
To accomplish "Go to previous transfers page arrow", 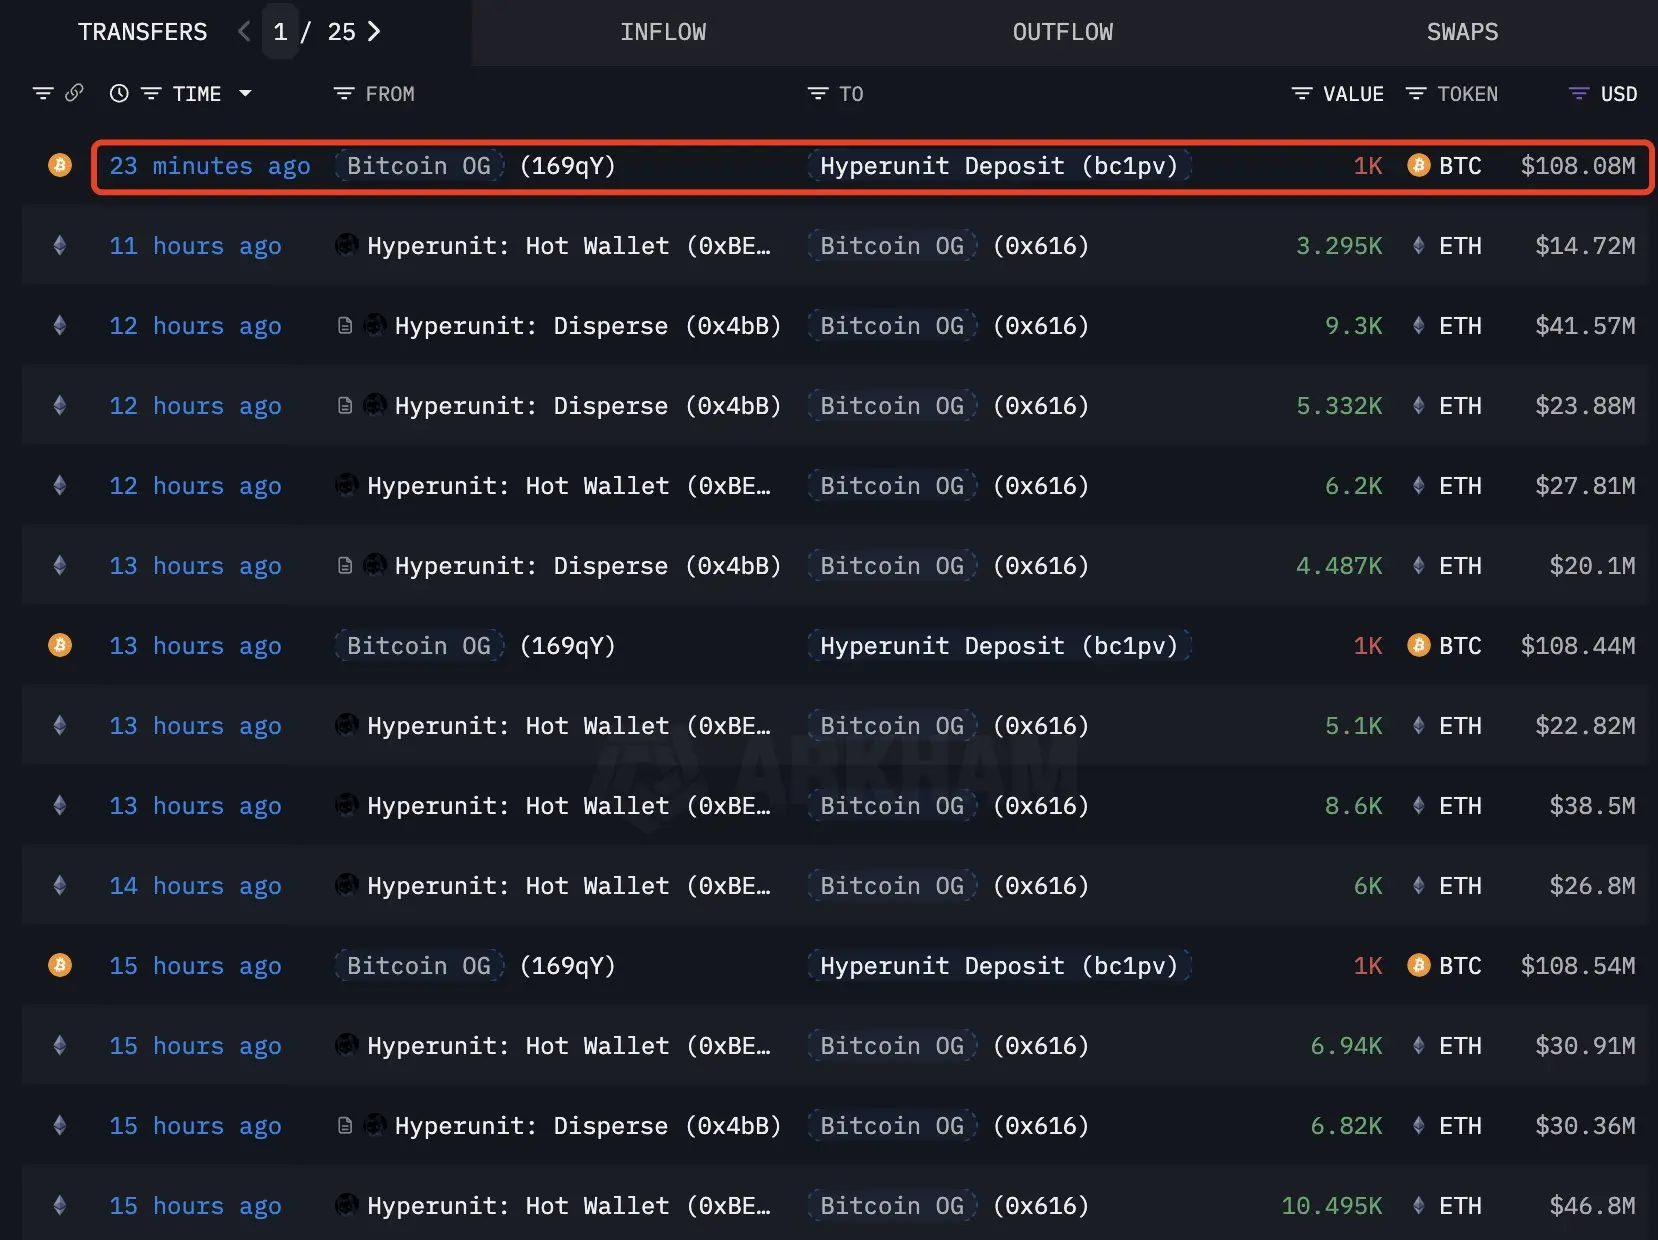I will coord(244,32).
